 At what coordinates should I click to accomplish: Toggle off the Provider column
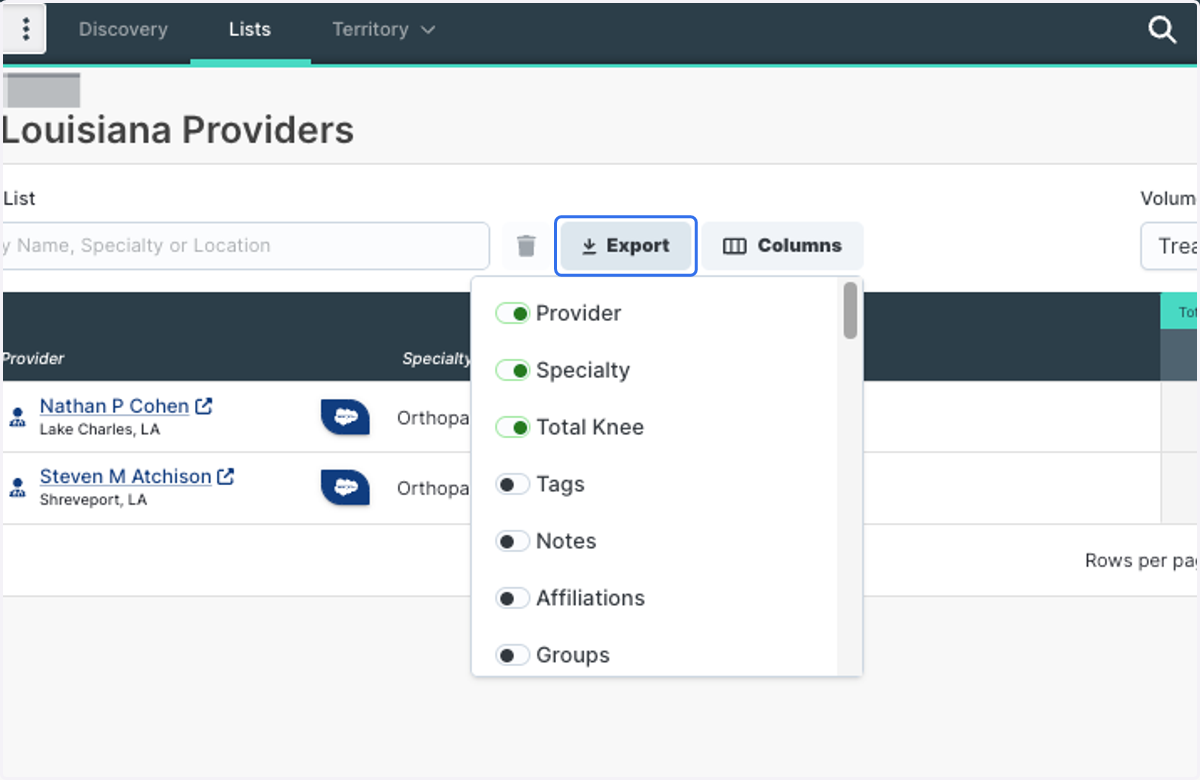pos(513,314)
